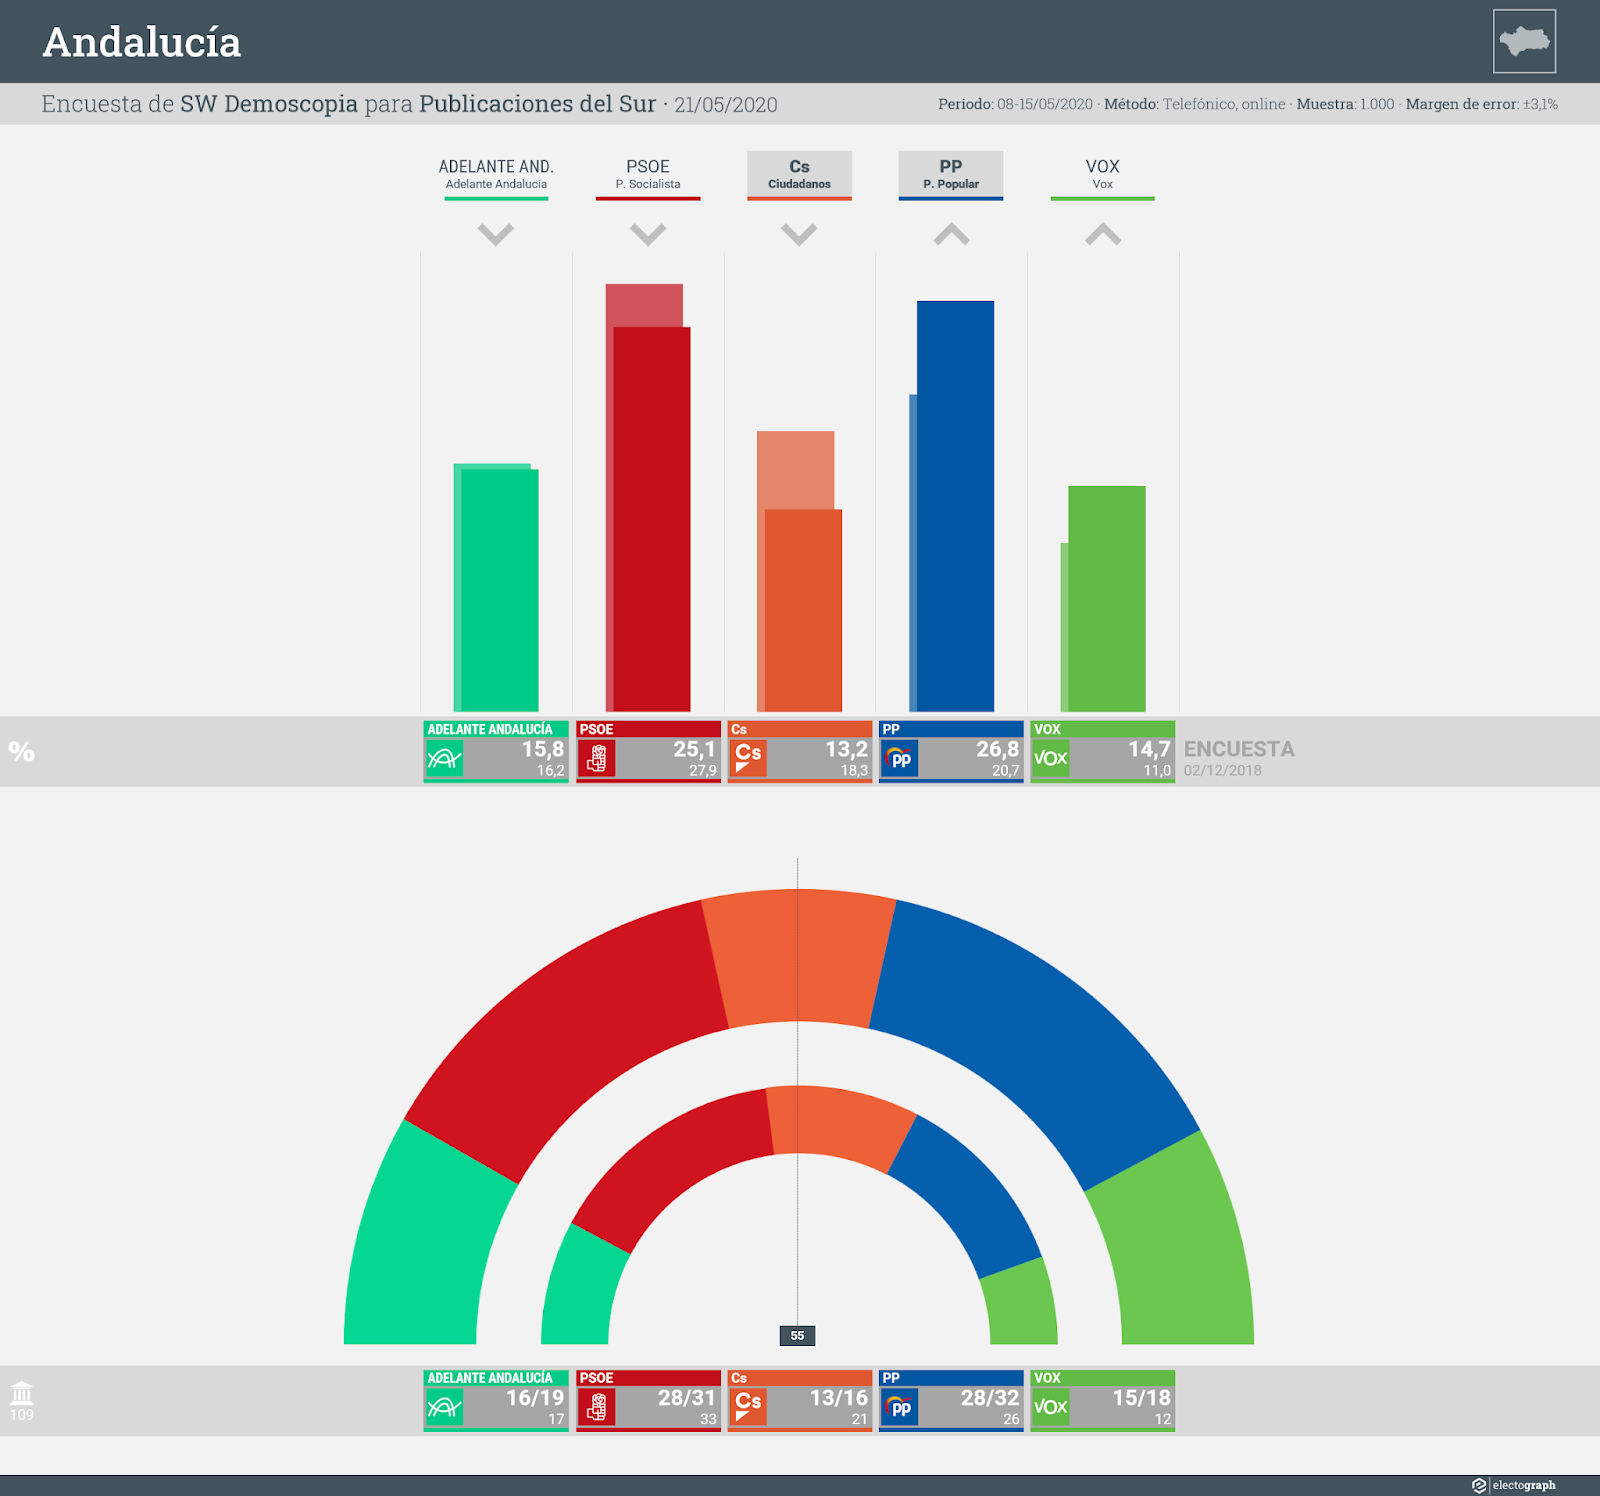The width and height of the screenshot is (1600, 1496).
Task: Click the Periodo 08-15/05/2020 text
Action: pyautogui.click(x=1015, y=104)
